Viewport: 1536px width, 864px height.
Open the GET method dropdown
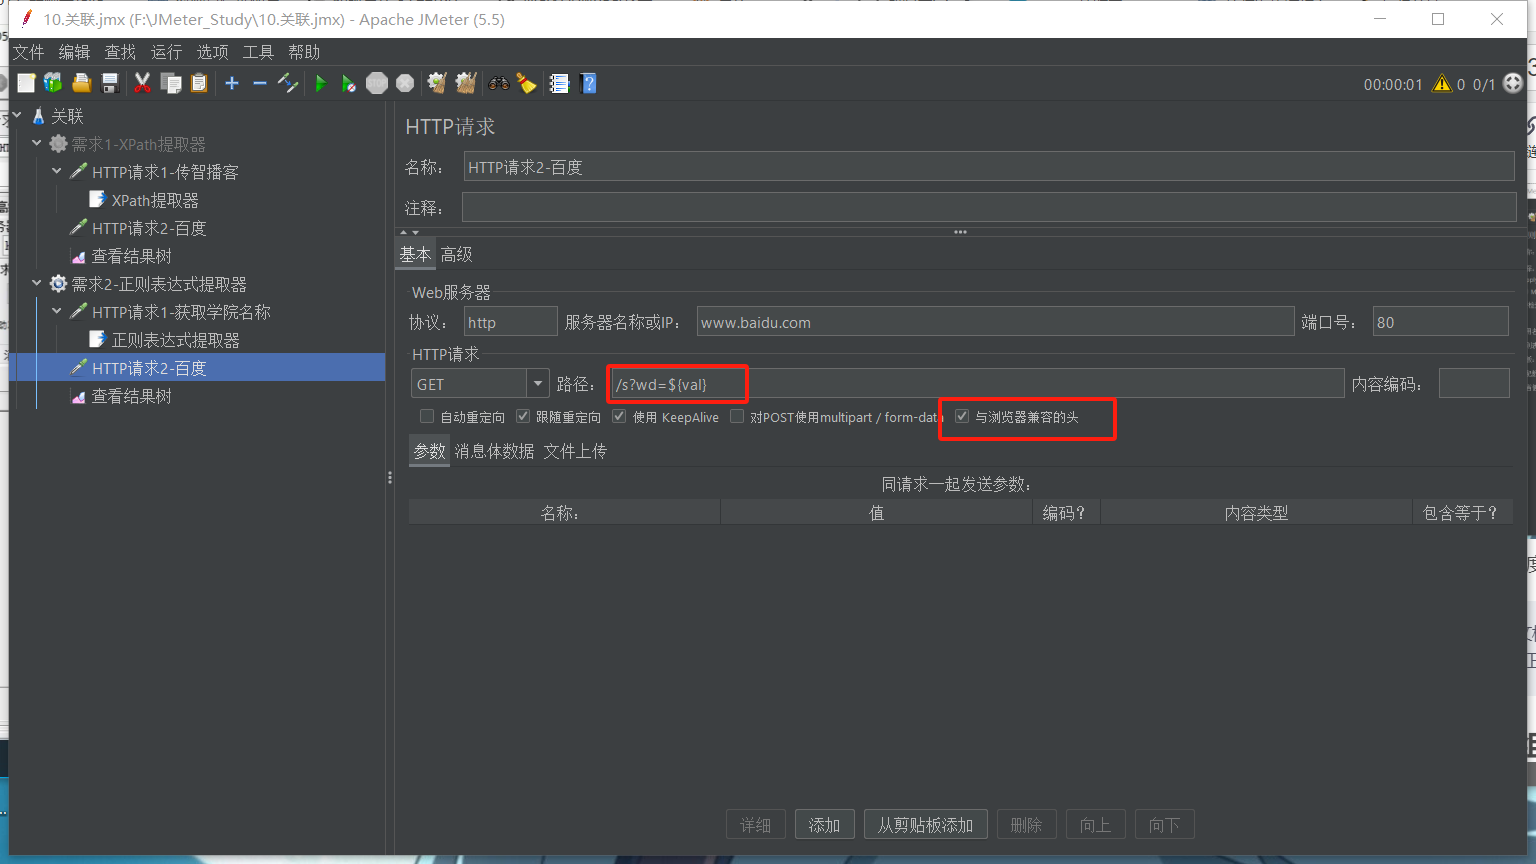[538, 383]
